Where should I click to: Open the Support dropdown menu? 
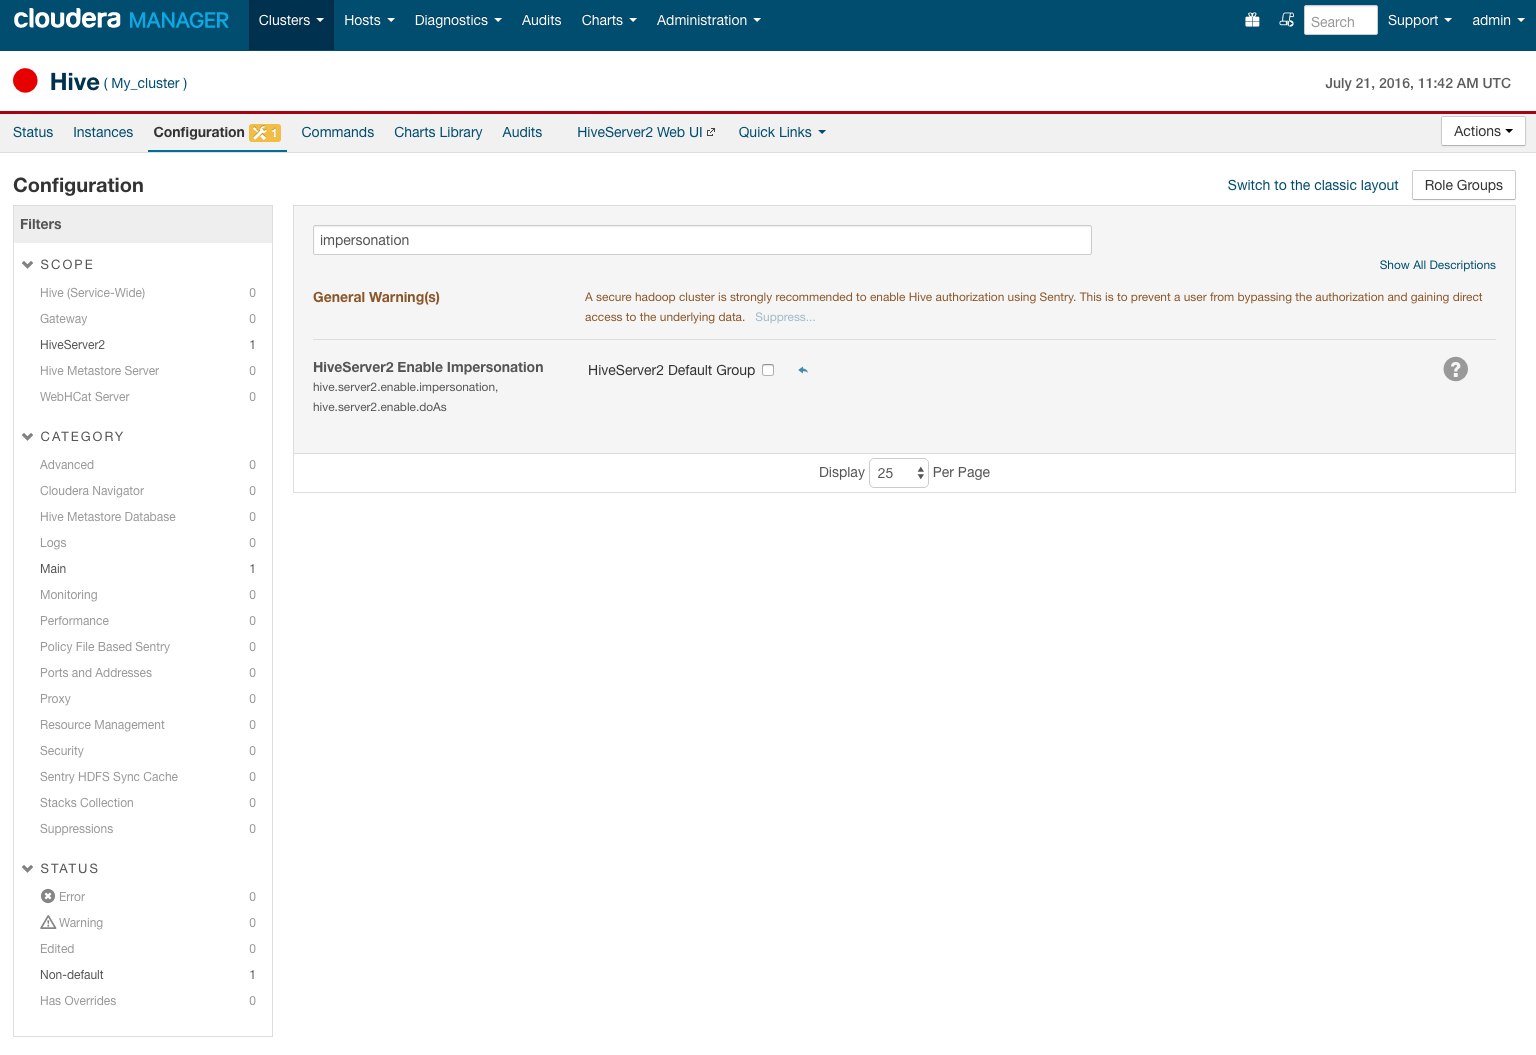[x=1419, y=20]
